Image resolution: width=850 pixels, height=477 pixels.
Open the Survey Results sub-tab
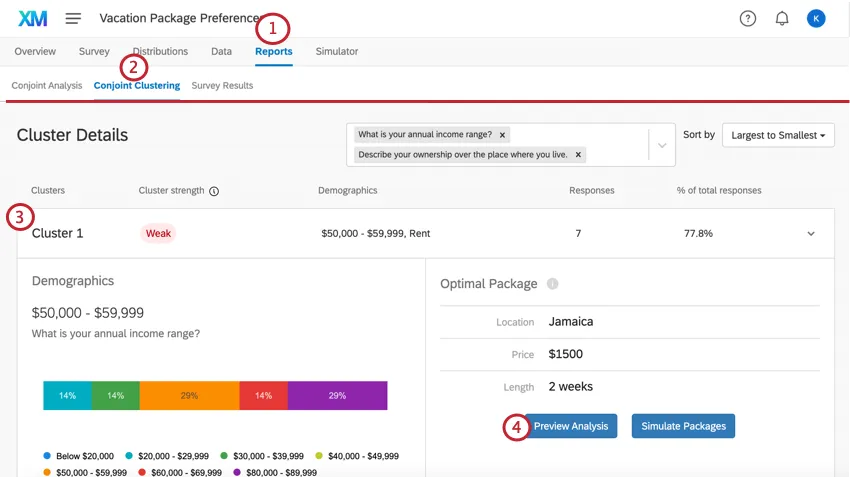coord(222,85)
